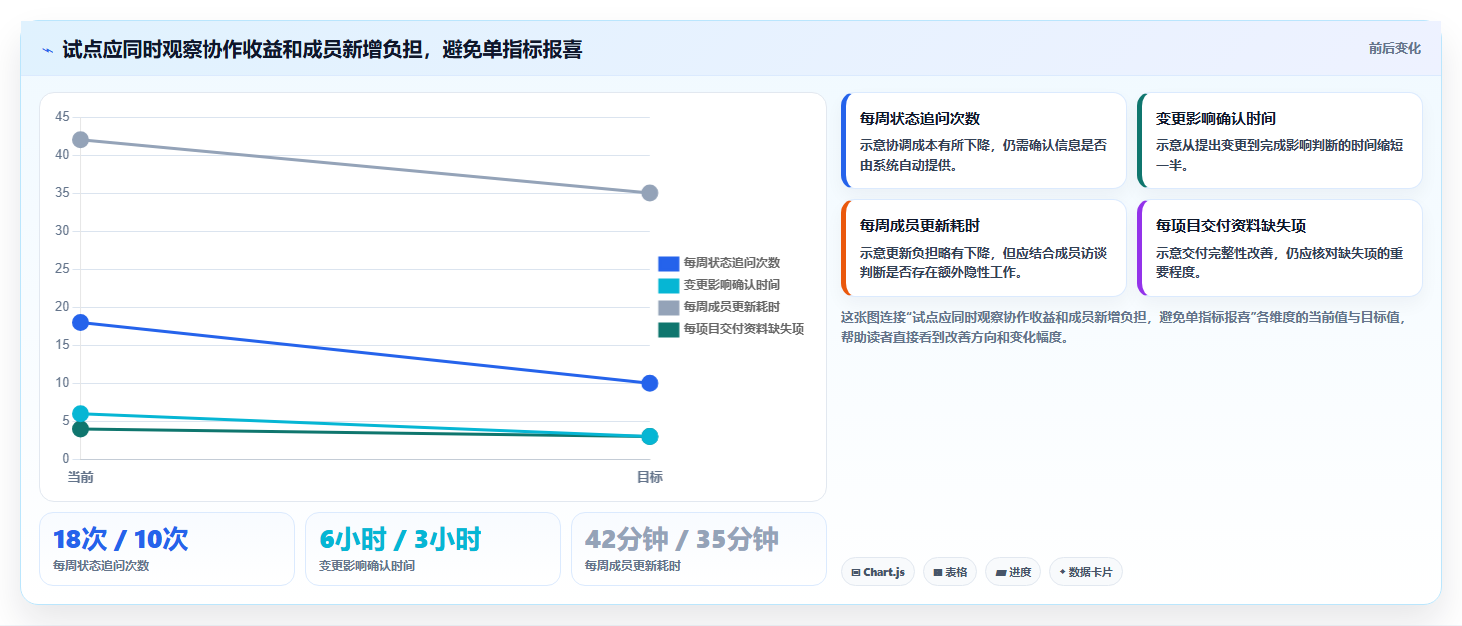Click the Chart.js tag chip
This screenshot has width=1462, height=626.
coord(878,572)
